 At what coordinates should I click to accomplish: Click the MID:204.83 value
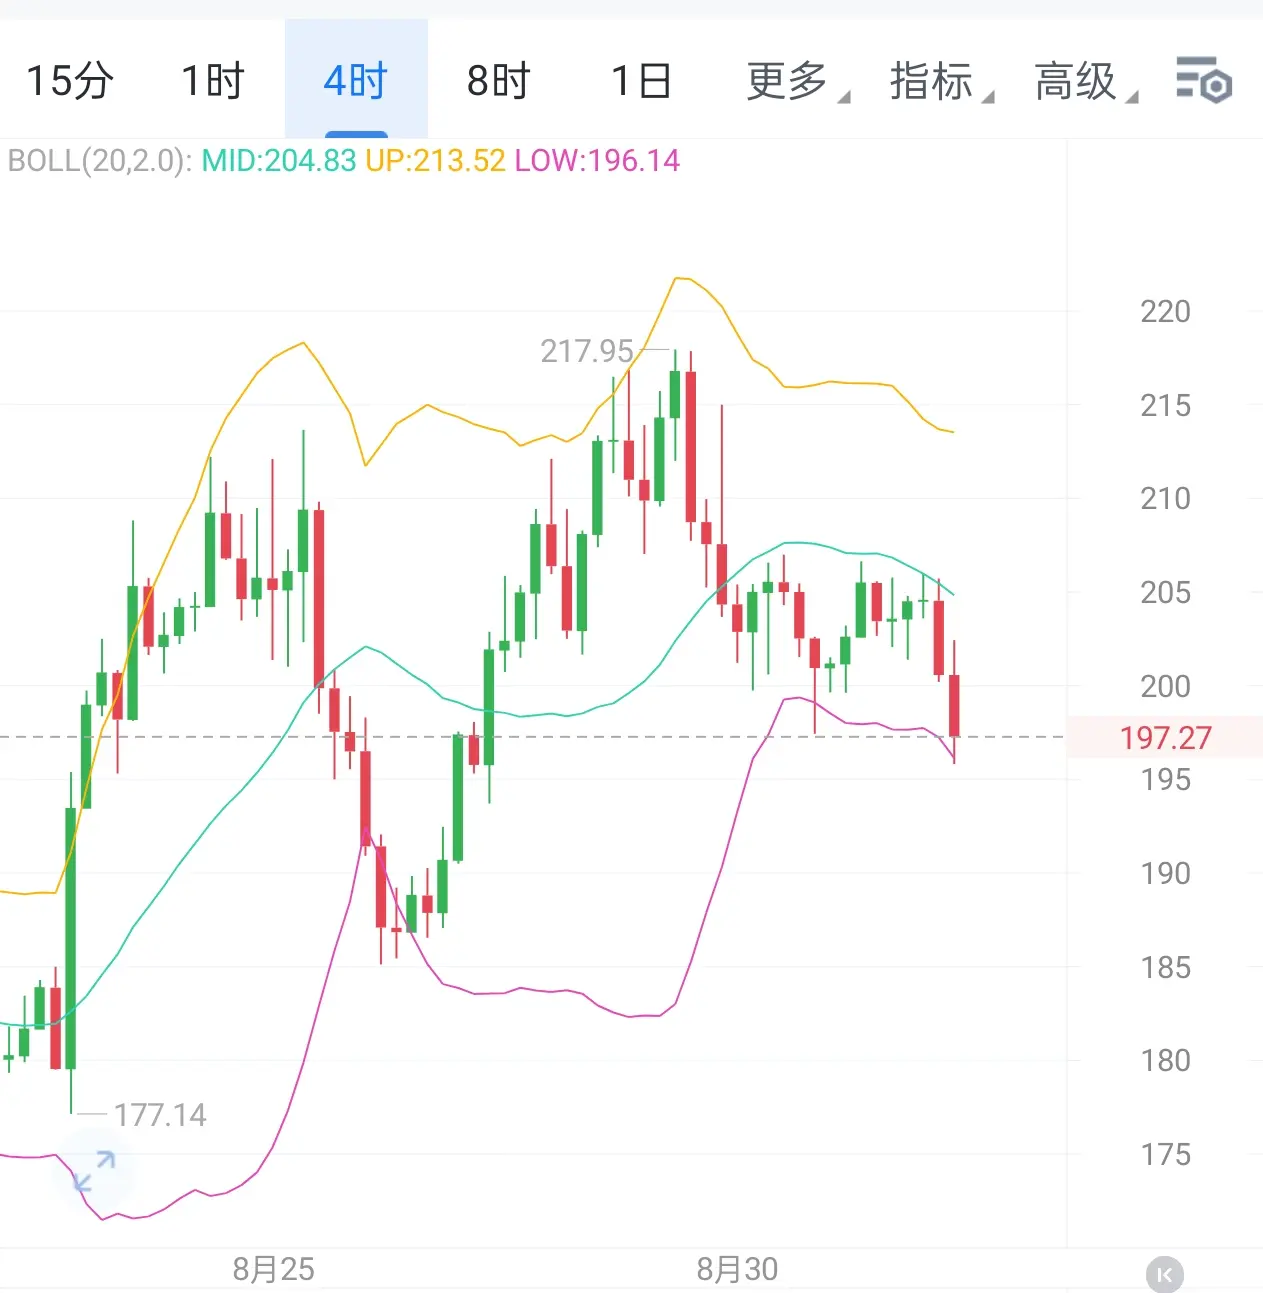279,161
